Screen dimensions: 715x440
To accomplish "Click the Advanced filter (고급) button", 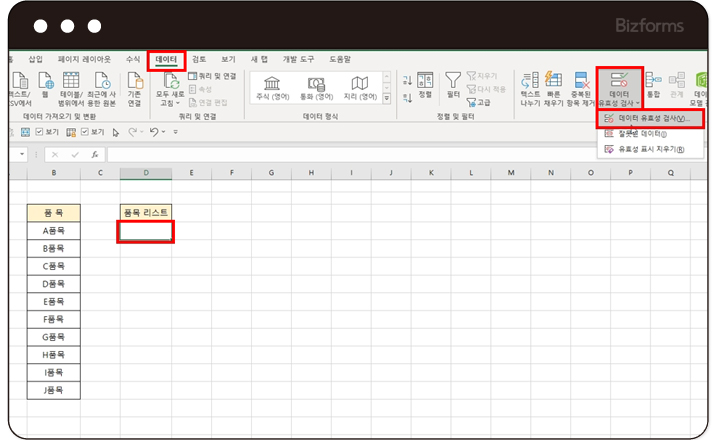I will 480,102.
